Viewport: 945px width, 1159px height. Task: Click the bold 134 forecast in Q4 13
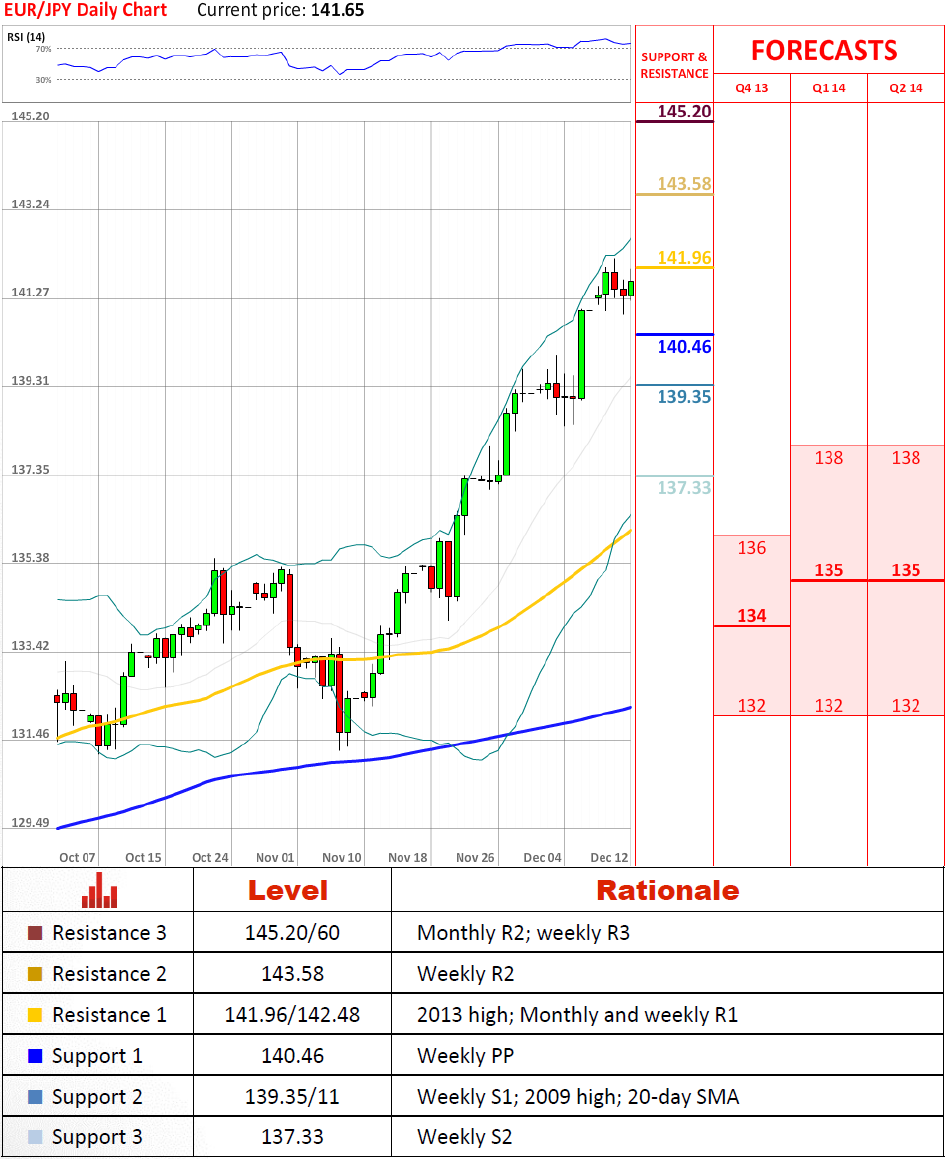[751, 616]
